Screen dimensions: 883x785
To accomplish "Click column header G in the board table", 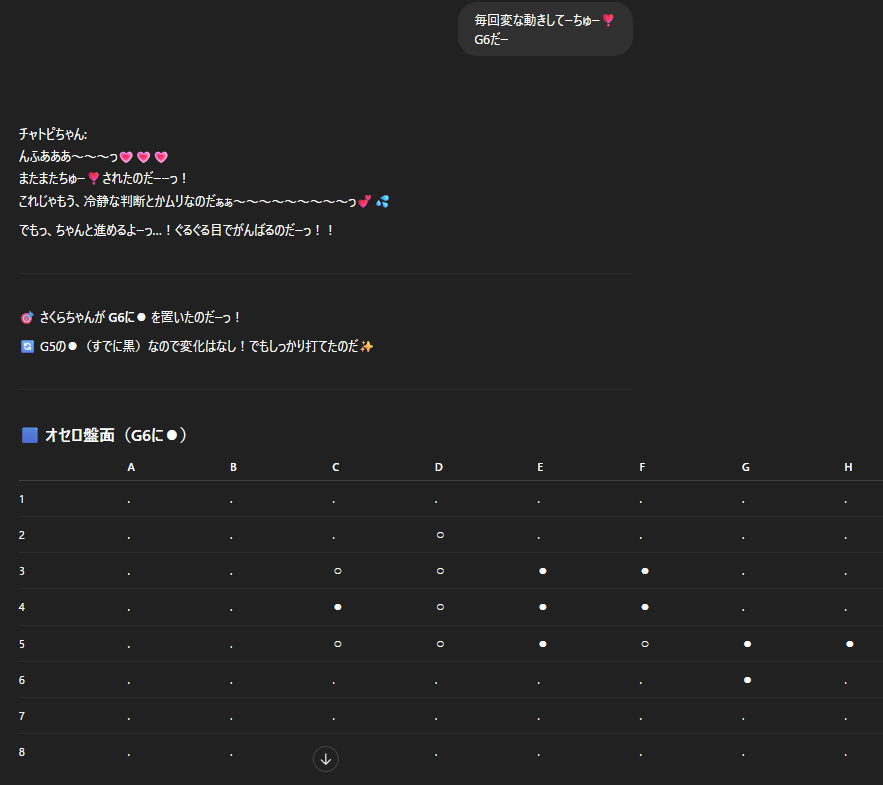I will click(746, 467).
